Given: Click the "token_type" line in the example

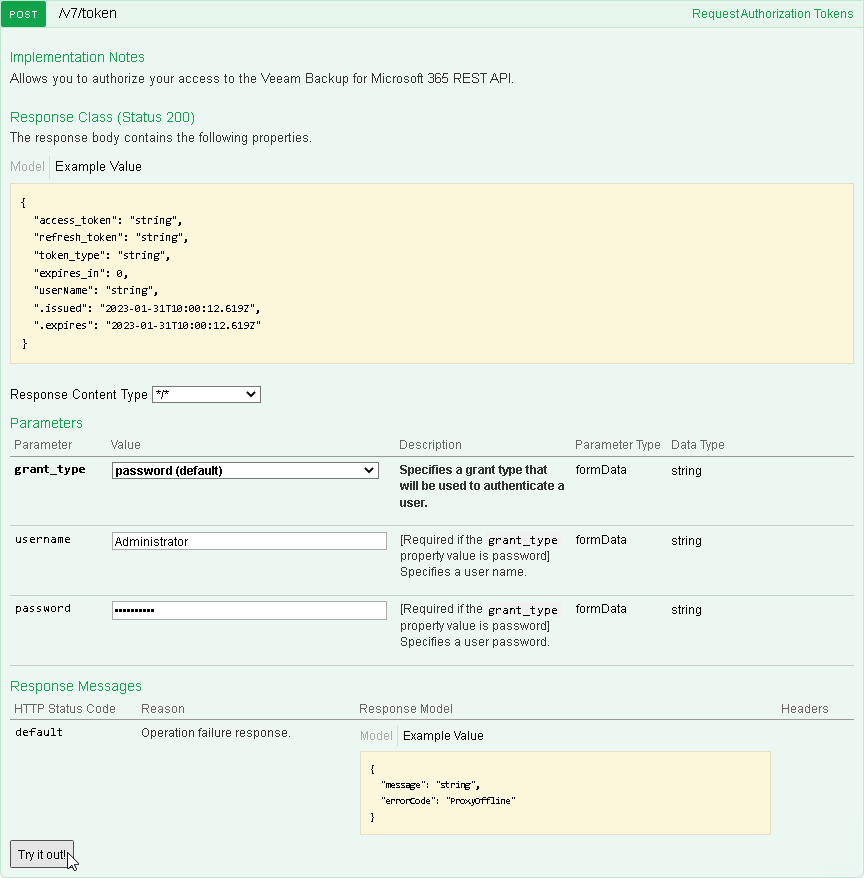Looking at the screenshot, I should point(102,255).
